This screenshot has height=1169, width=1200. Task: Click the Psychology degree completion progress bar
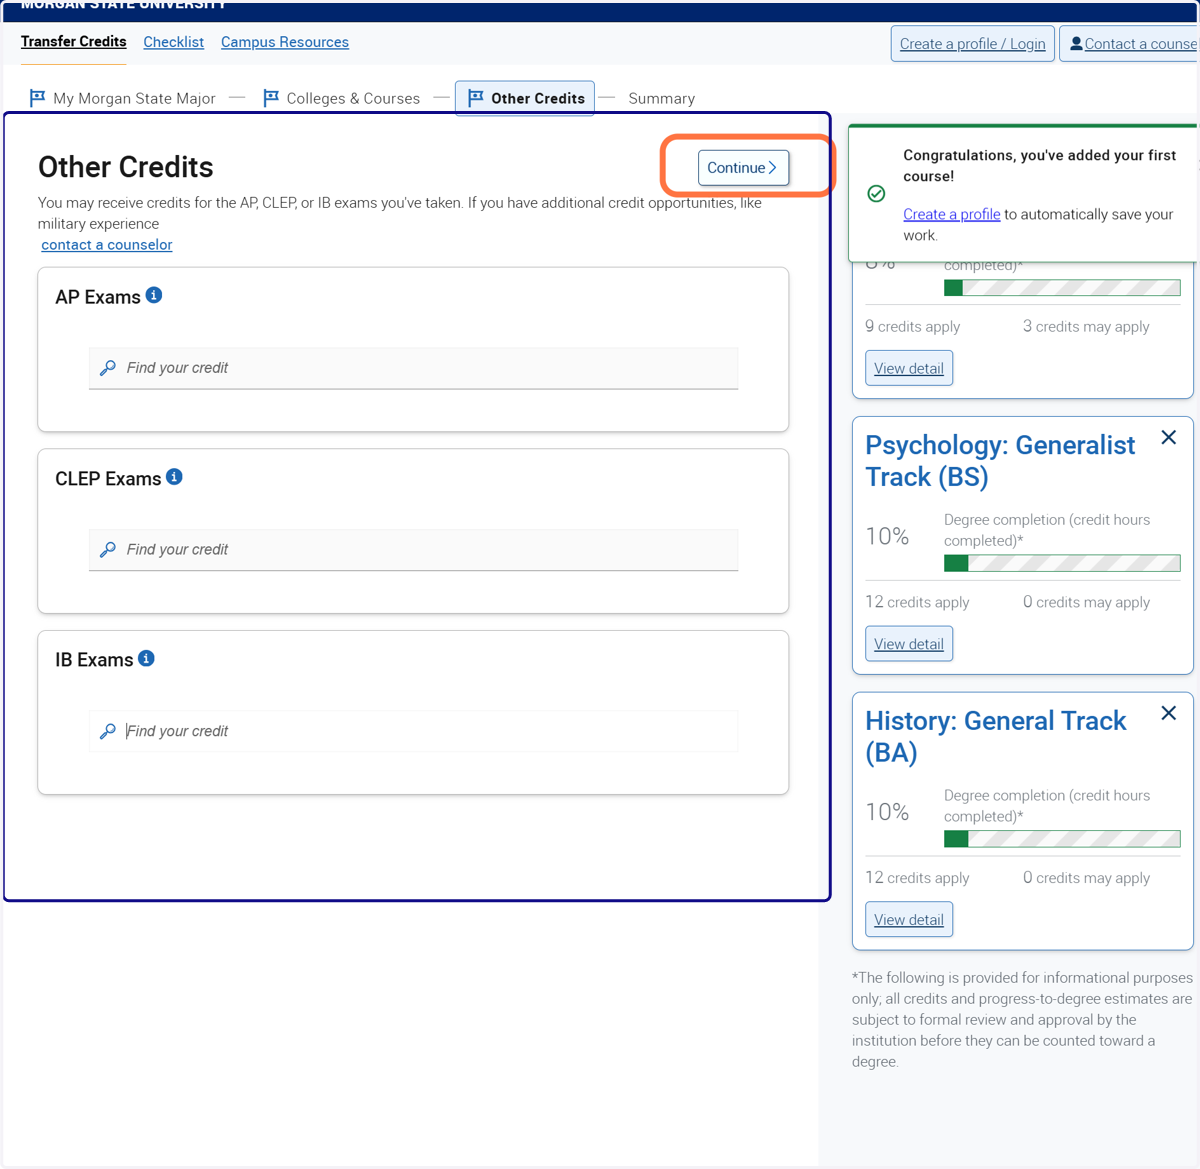[1062, 563]
